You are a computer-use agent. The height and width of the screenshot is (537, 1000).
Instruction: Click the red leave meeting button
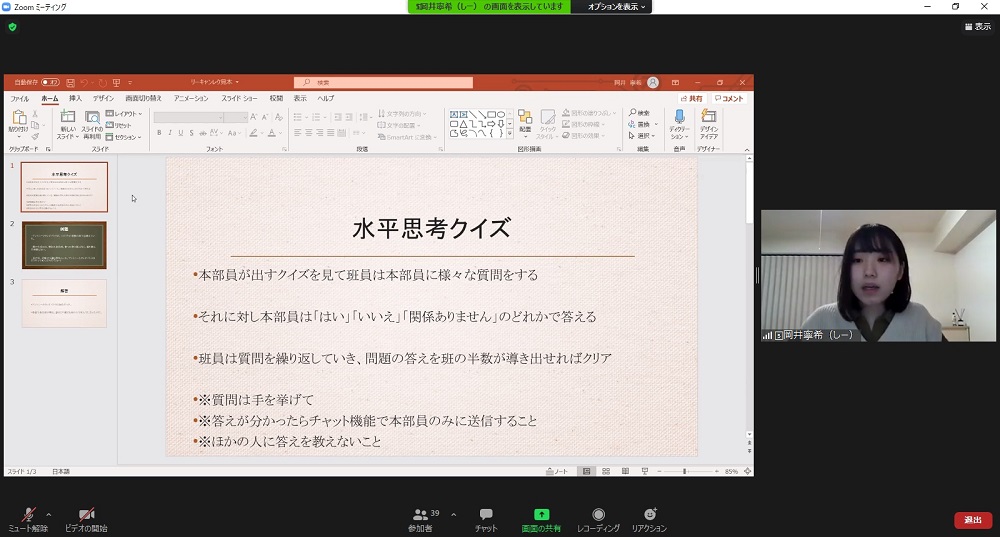click(x=972, y=520)
